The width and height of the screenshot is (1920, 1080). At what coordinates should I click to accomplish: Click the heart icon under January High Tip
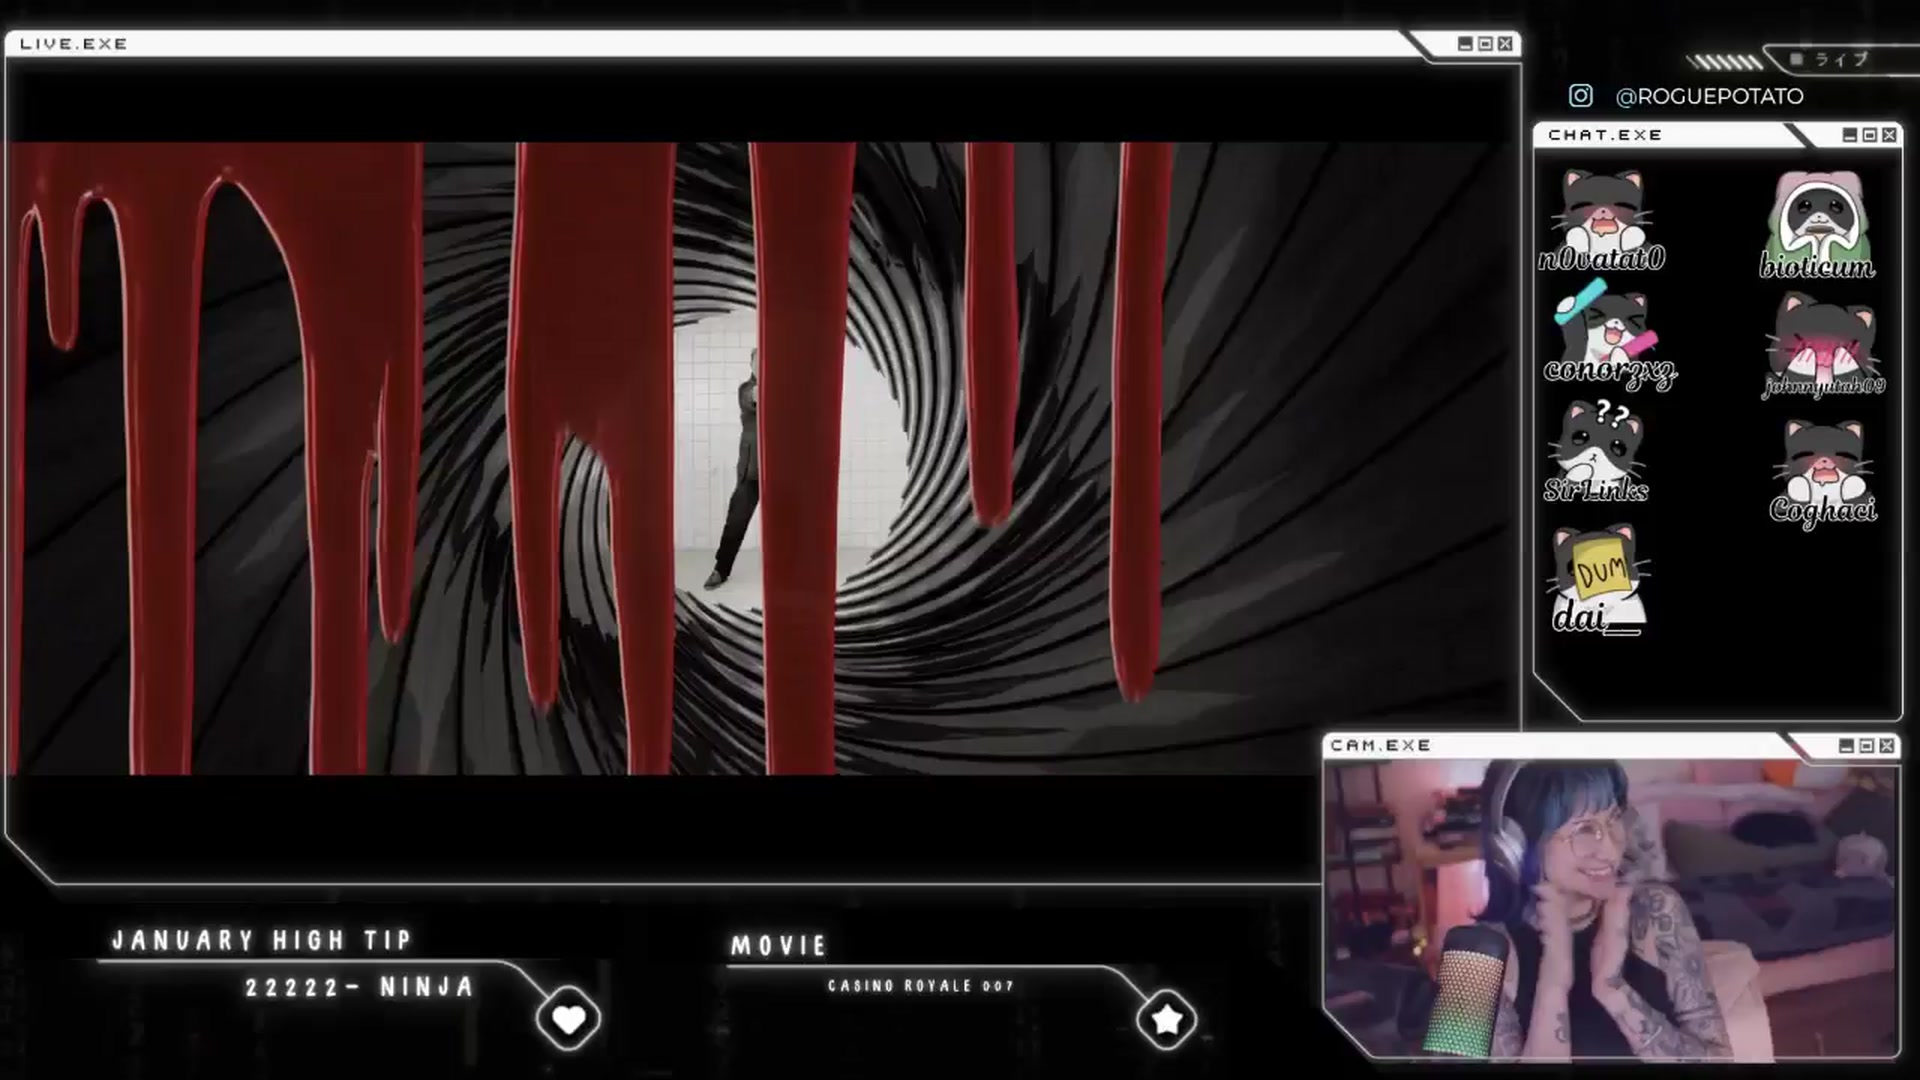[x=568, y=1019]
